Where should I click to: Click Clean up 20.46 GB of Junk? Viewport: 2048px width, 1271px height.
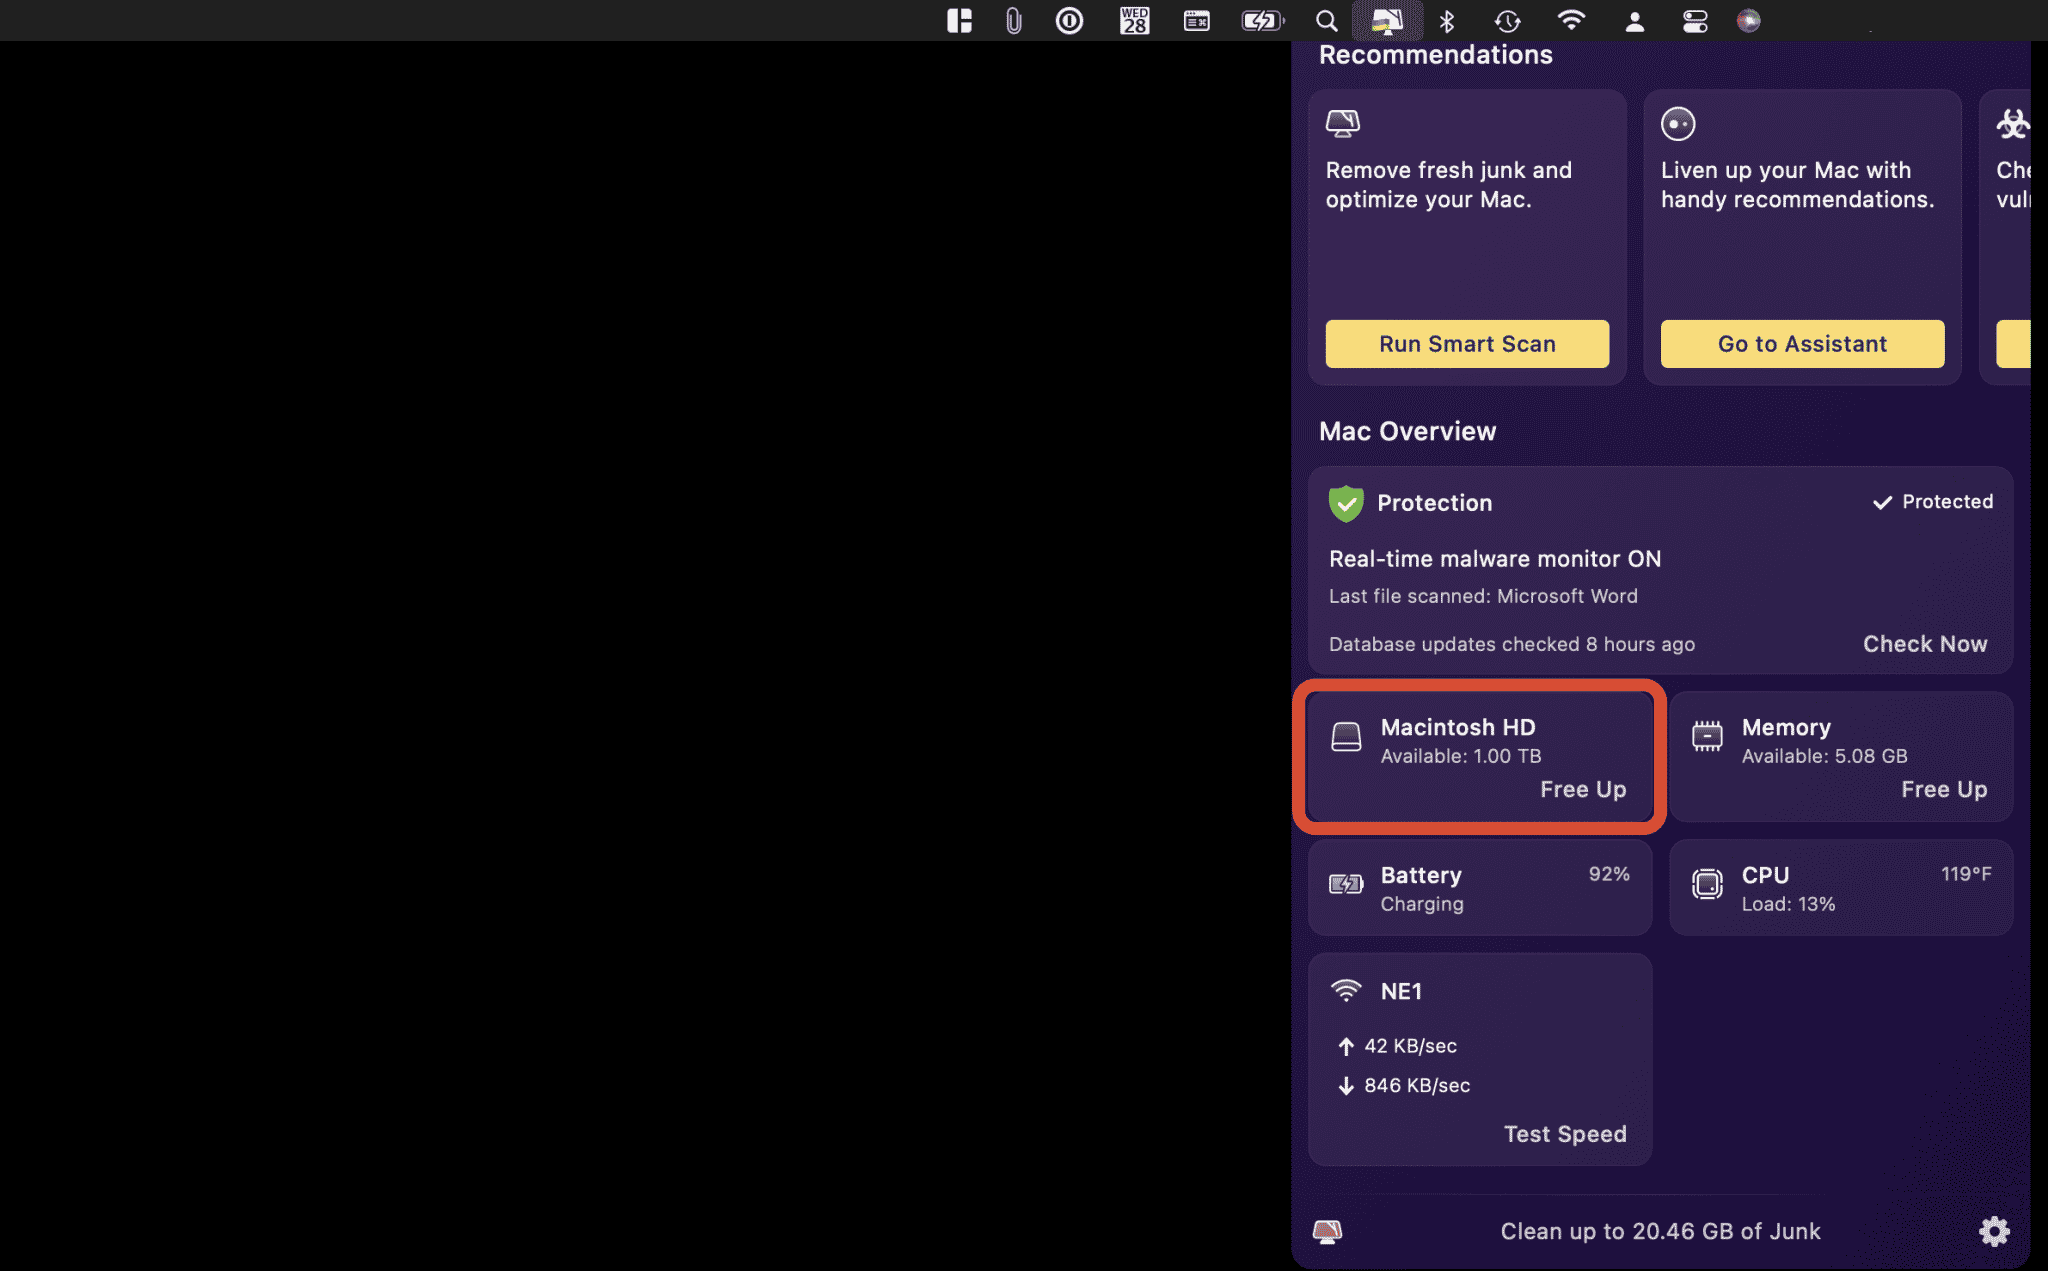click(x=1660, y=1230)
